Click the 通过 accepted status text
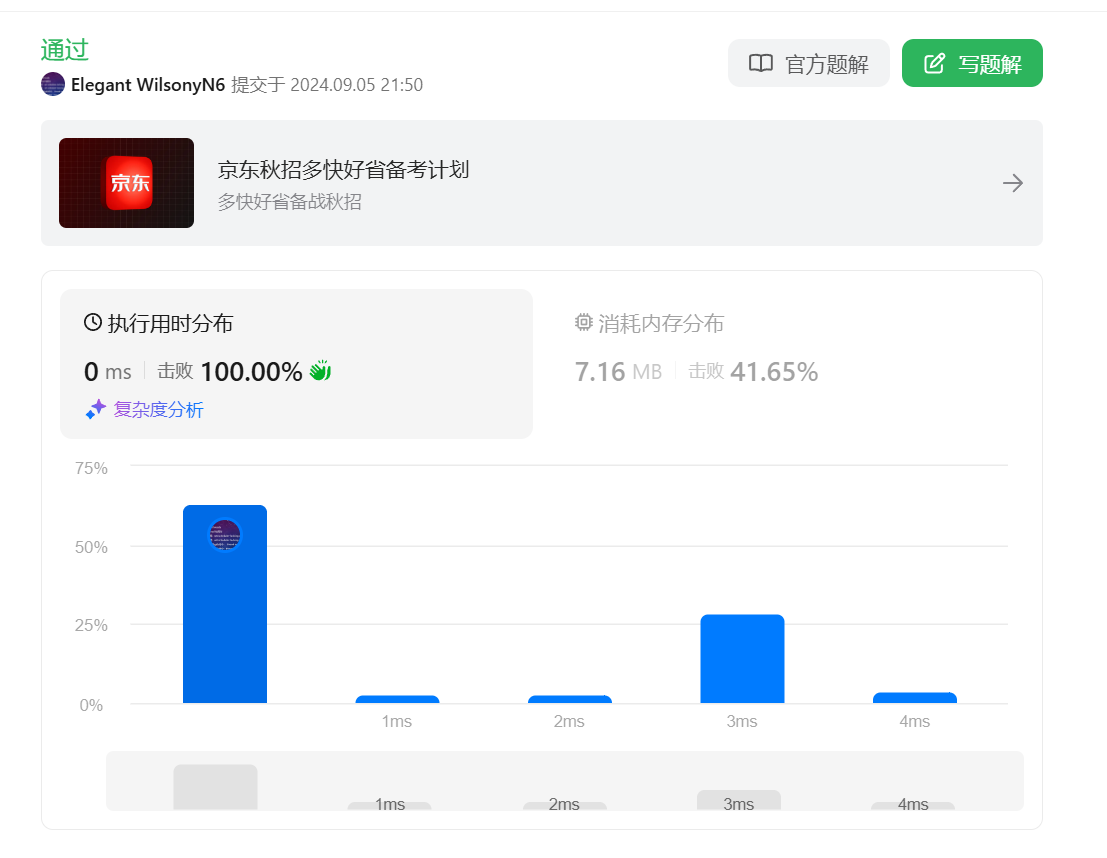The image size is (1107, 858). [64, 50]
